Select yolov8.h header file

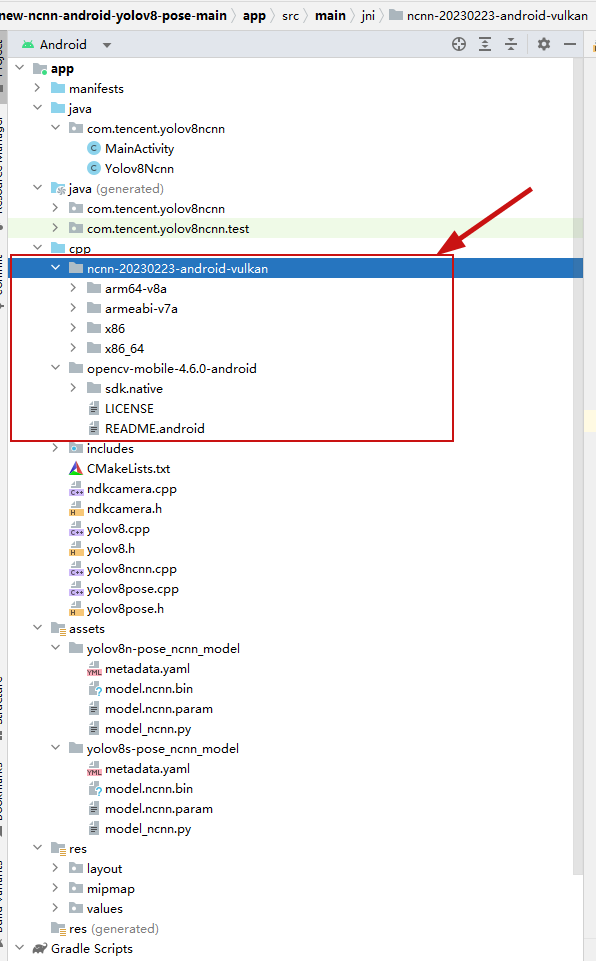[110, 549]
